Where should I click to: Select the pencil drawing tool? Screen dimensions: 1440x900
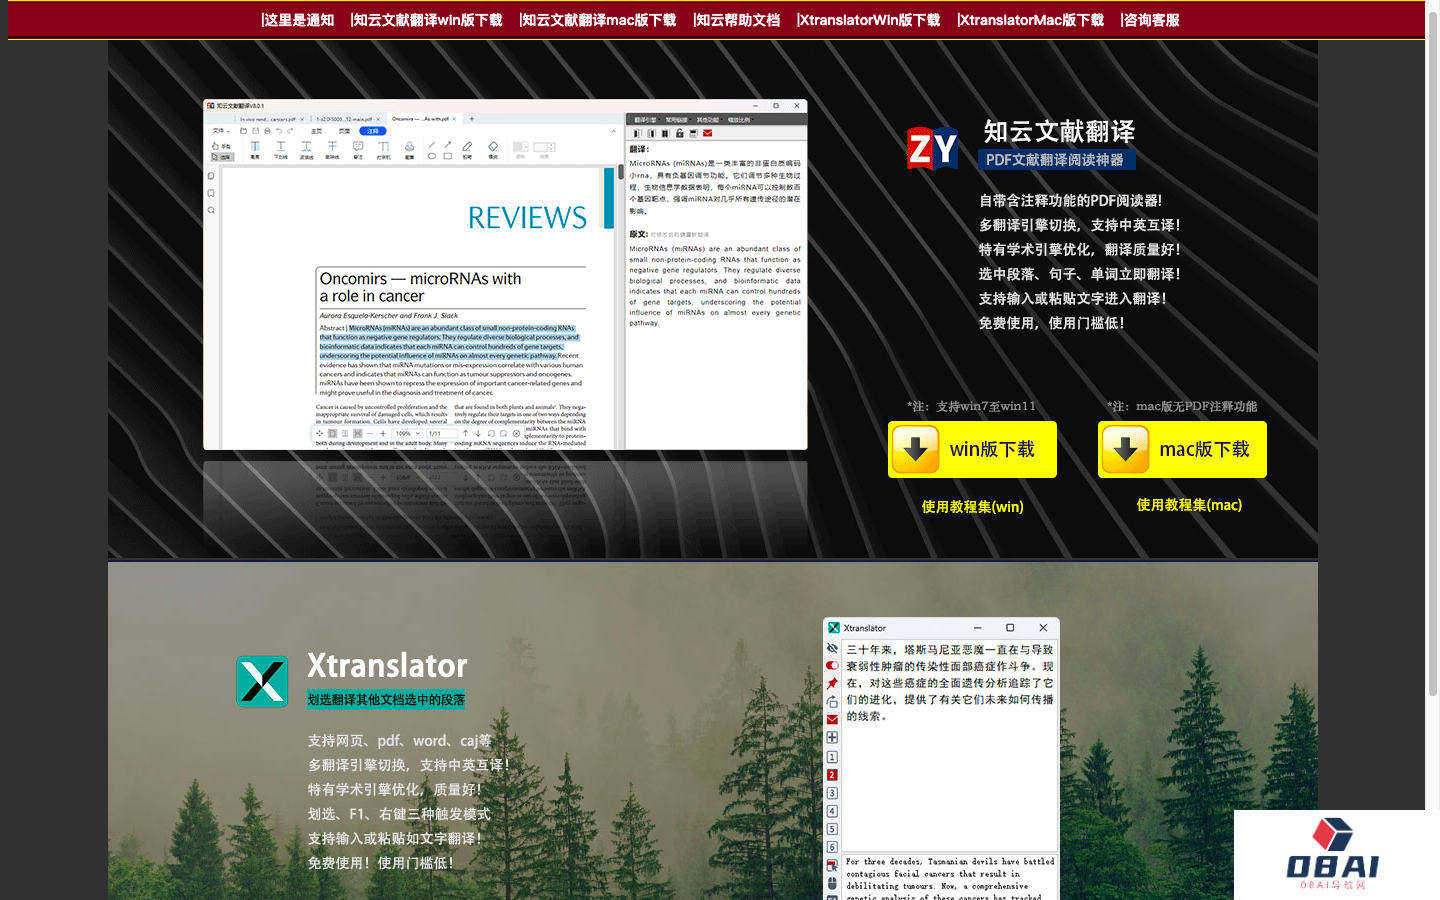pos(467,150)
